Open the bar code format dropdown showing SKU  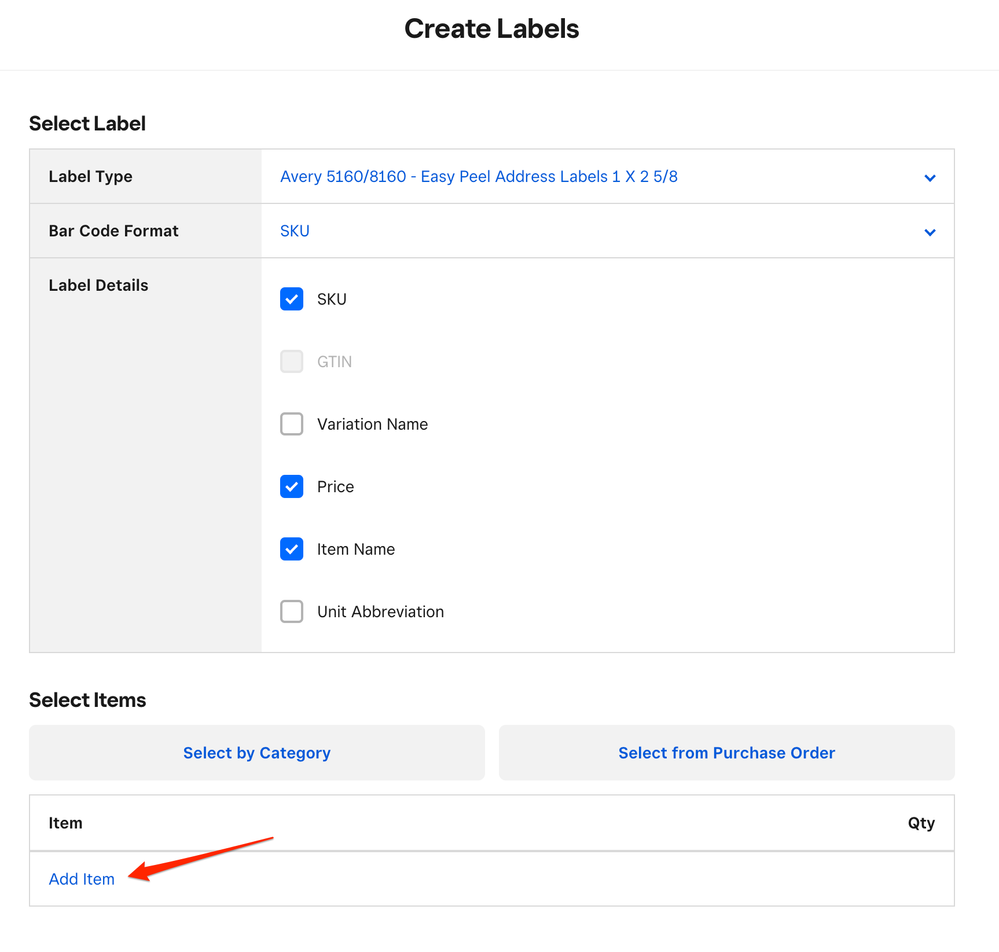click(295, 231)
